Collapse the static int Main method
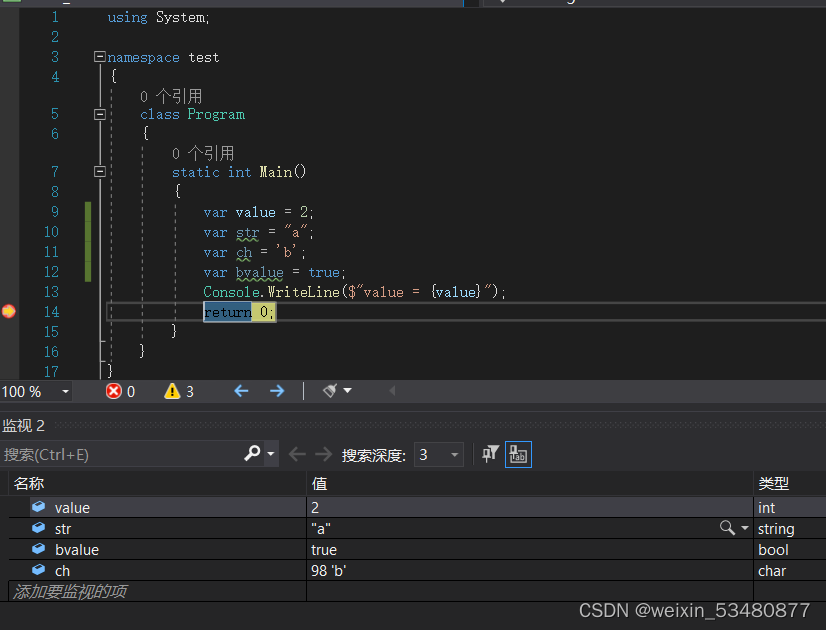 click(x=100, y=171)
